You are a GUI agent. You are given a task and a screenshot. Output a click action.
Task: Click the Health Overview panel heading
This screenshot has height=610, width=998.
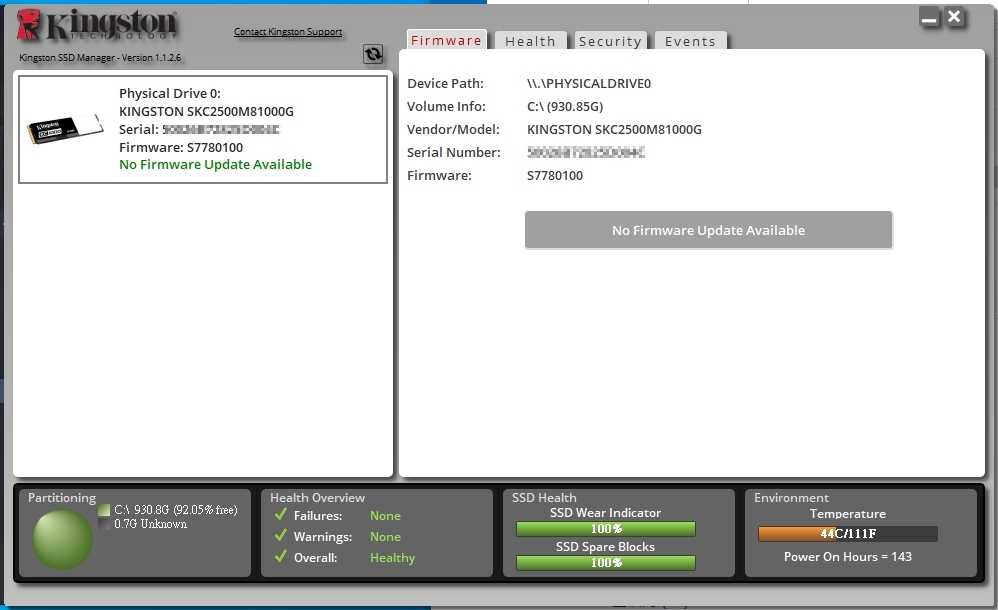[317, 497]
